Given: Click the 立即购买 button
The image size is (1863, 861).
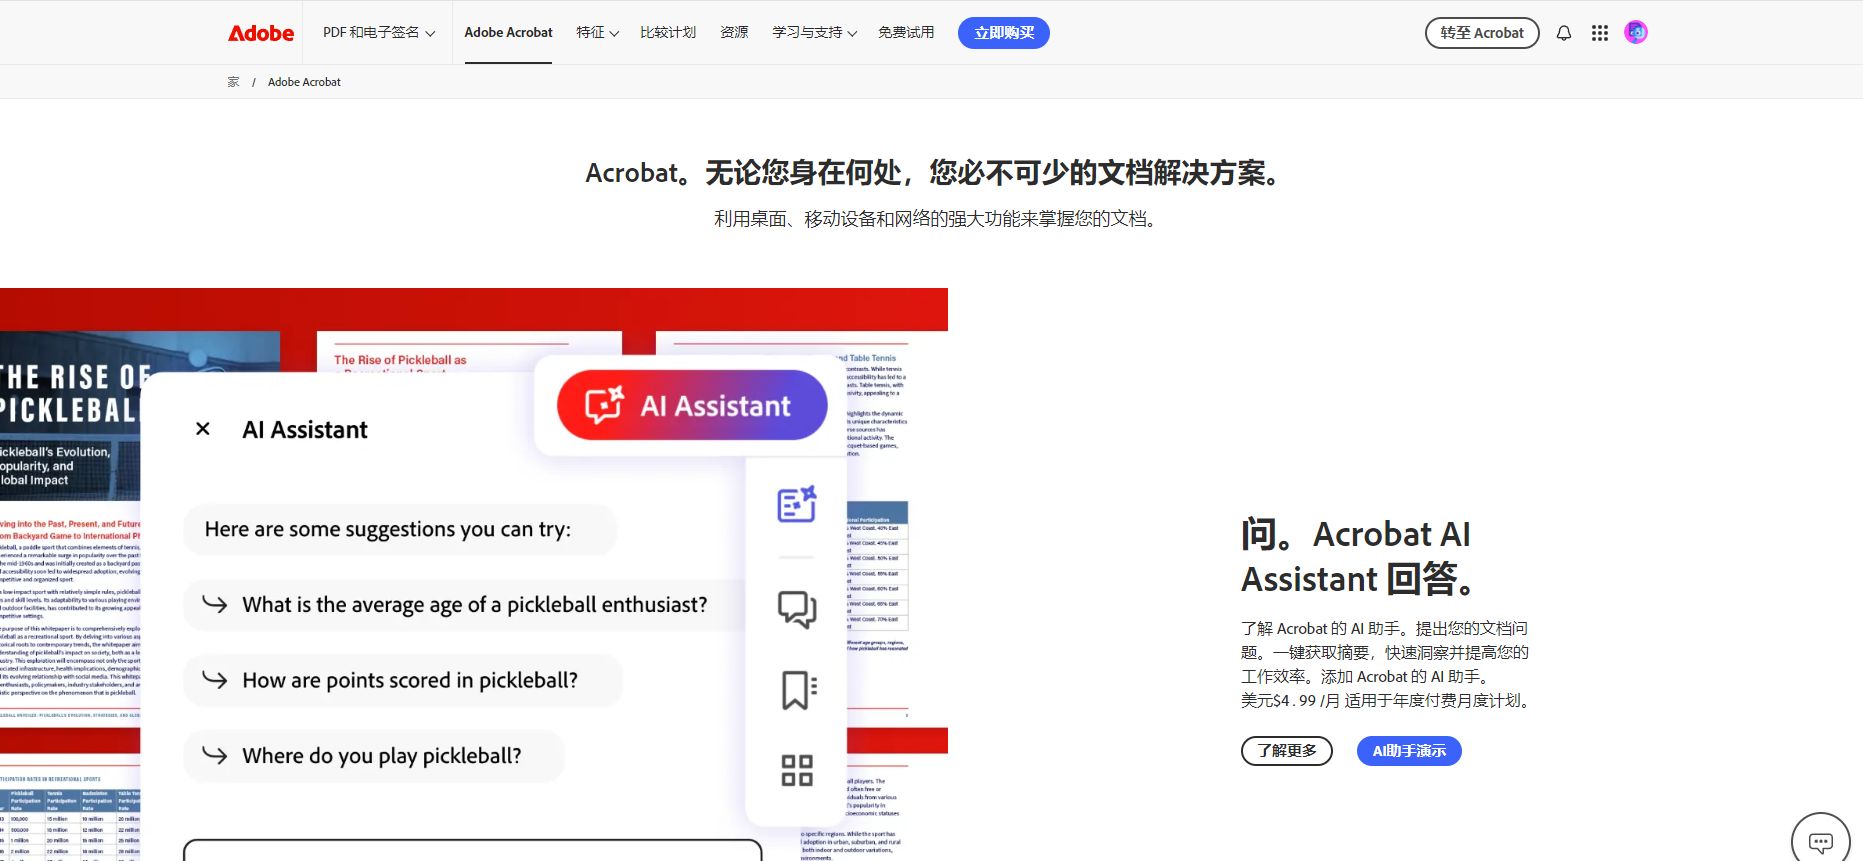Looking at the screenshot, I should point(1004,33).
